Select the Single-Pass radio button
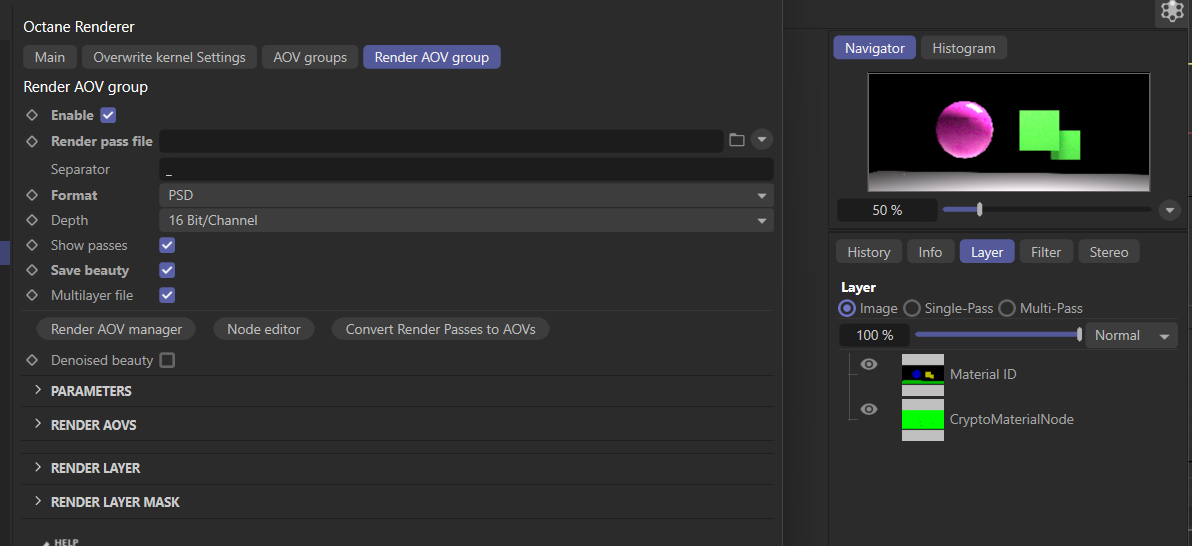Viewport: 1192px width, 546px height. 912,308
